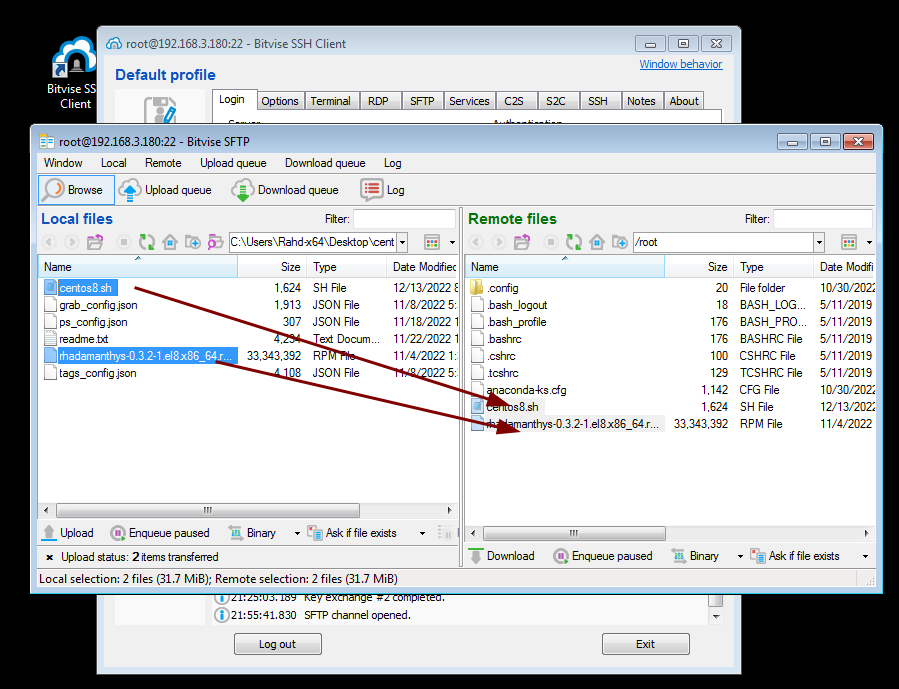Open upload Binary transfer mode dropdown
Screen dimensions: 899x689
[297, 533]
